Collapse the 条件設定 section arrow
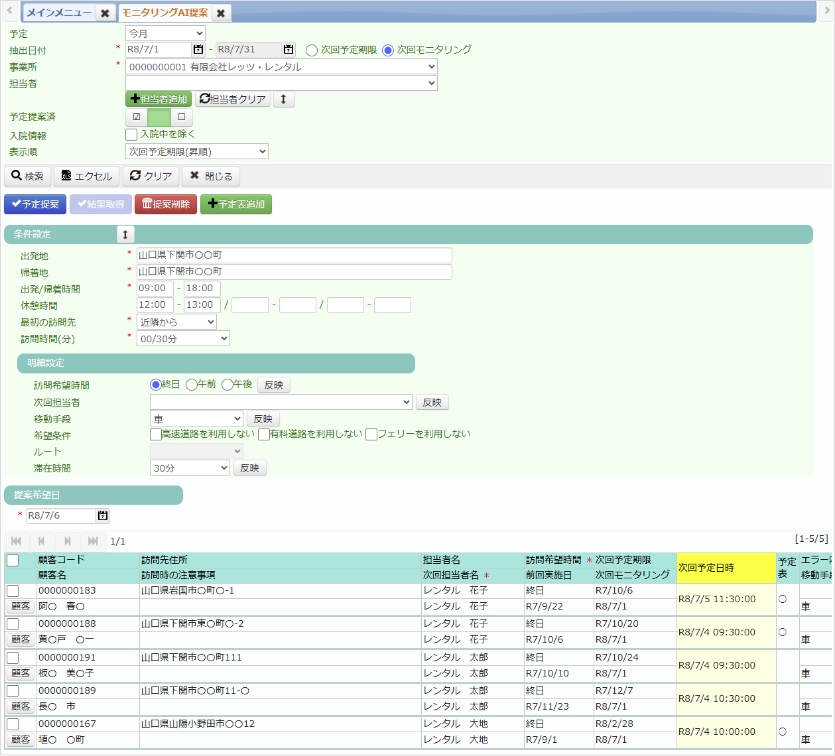This screenshot has height=756, width=835. pos(125,234)
